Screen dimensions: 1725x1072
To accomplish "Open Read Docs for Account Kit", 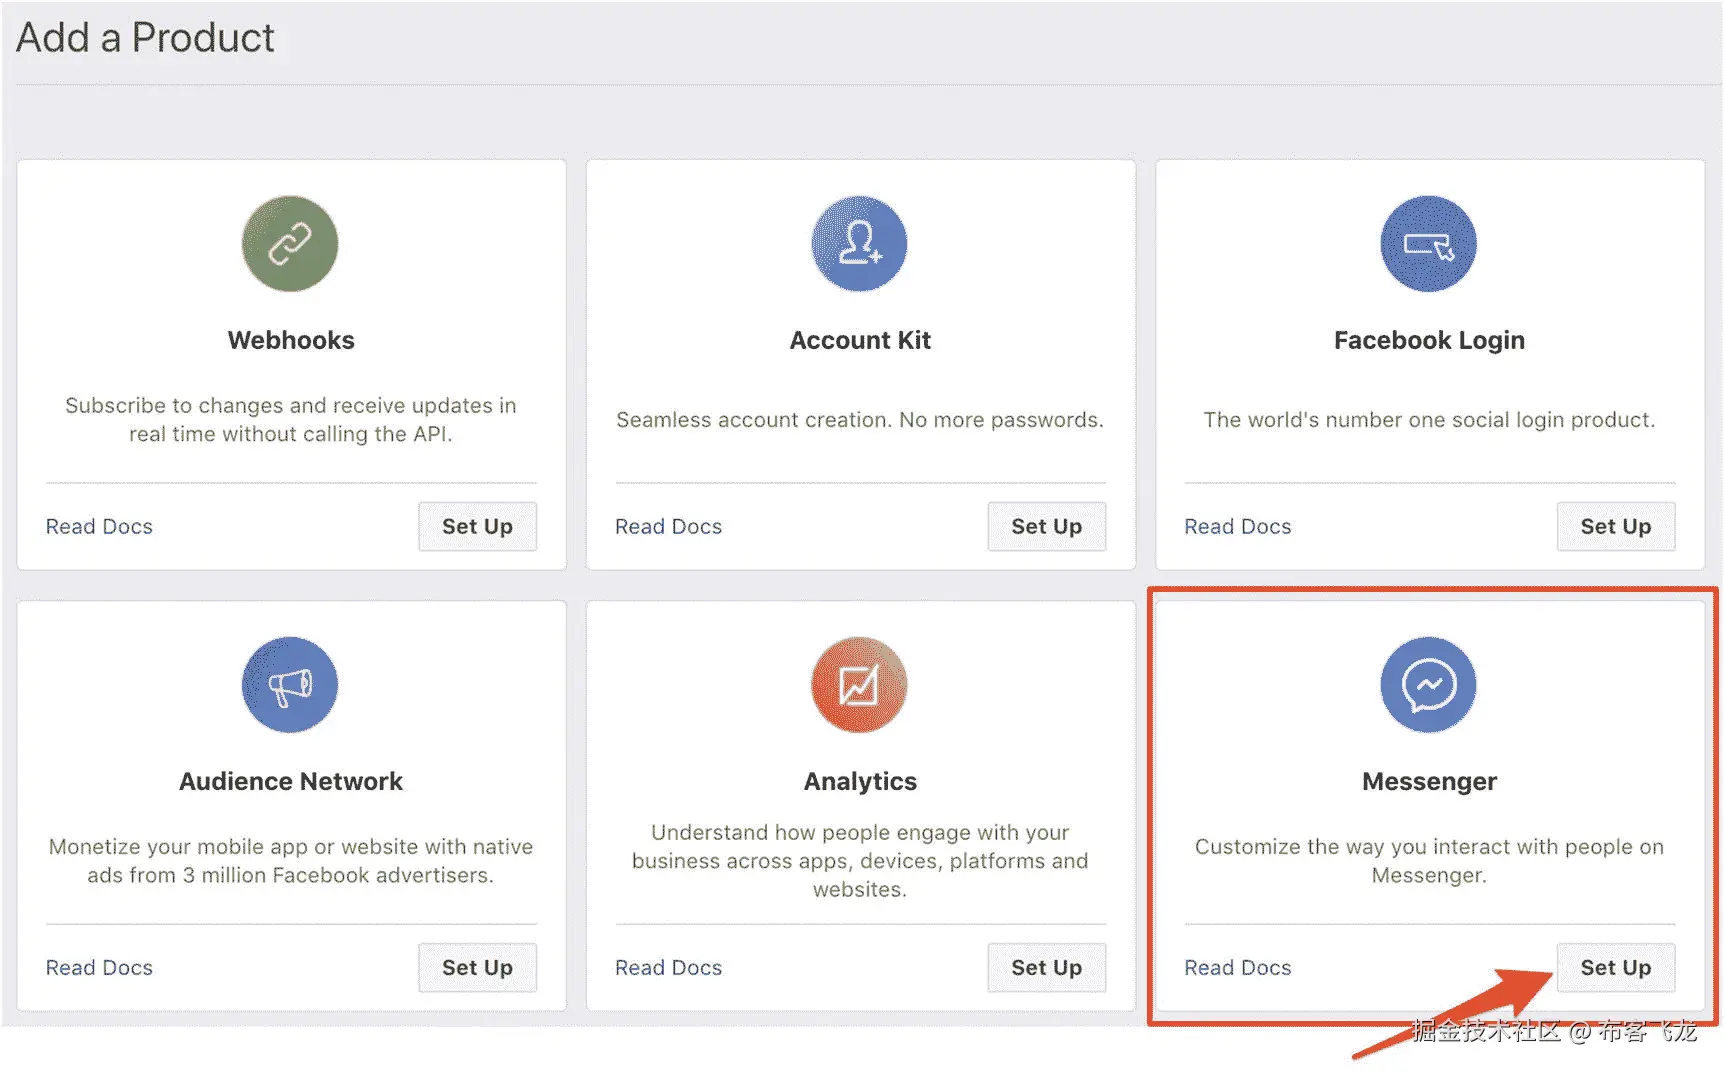I will pyautogui.click(x=668, y=527).
